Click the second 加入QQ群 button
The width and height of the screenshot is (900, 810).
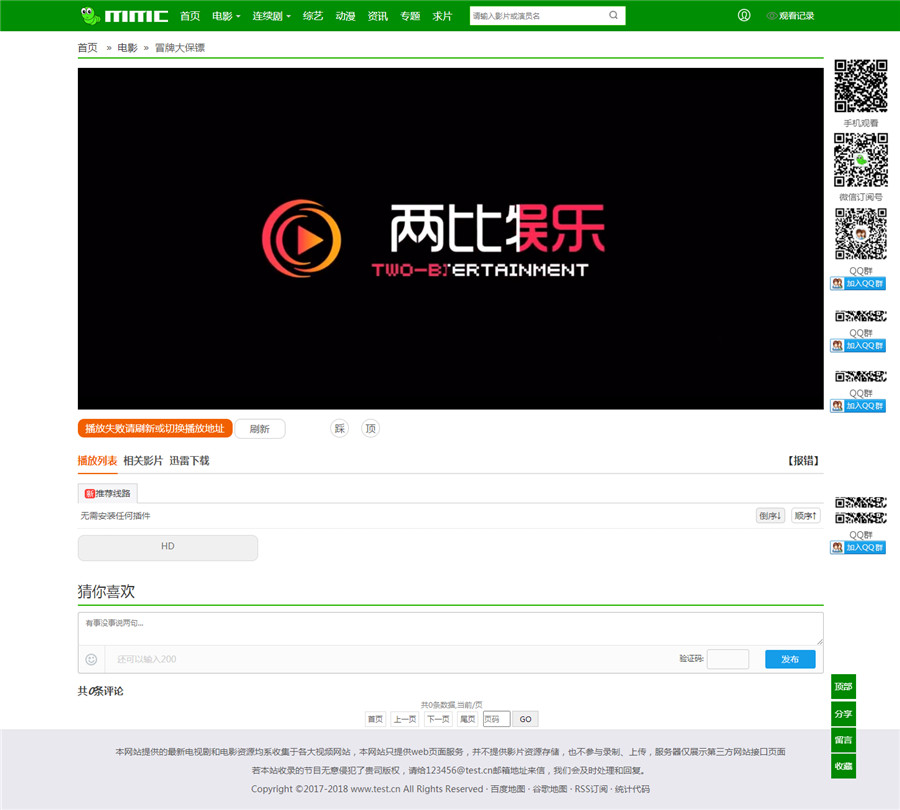tap(858, 346)
